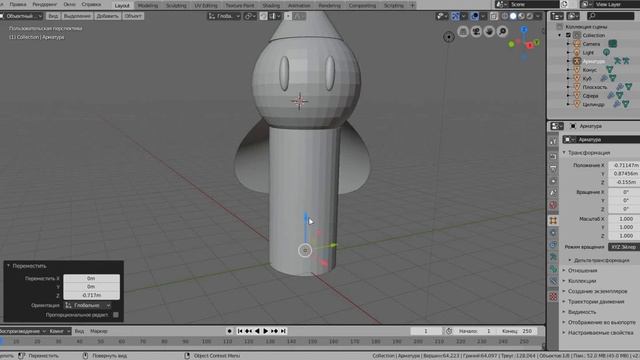Open the Bone Constraints properties tab
The image size is (640, 360).
pos(553,281)
